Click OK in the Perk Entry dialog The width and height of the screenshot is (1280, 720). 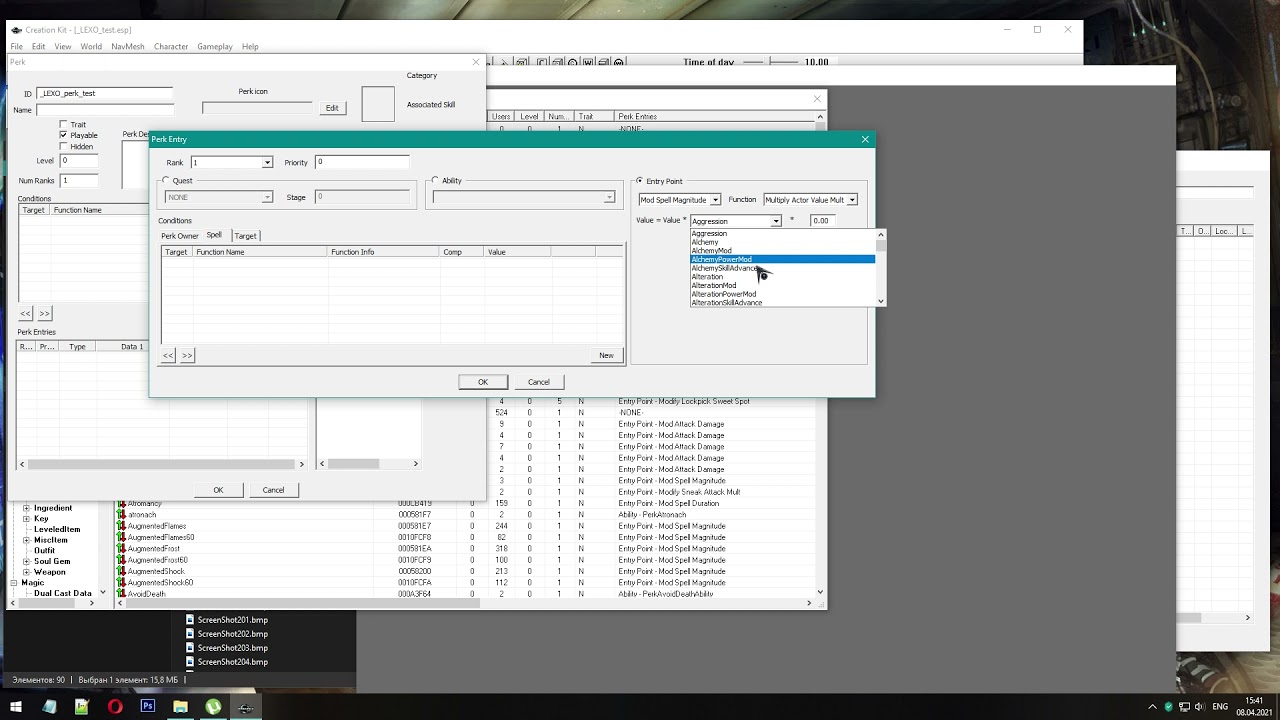pos(483,382)
